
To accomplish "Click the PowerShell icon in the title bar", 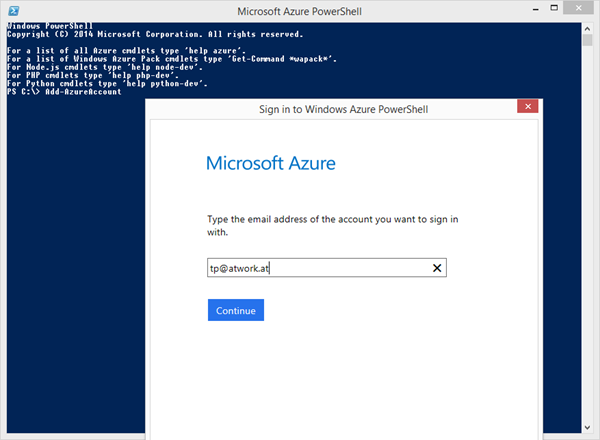I will [16, 12].
